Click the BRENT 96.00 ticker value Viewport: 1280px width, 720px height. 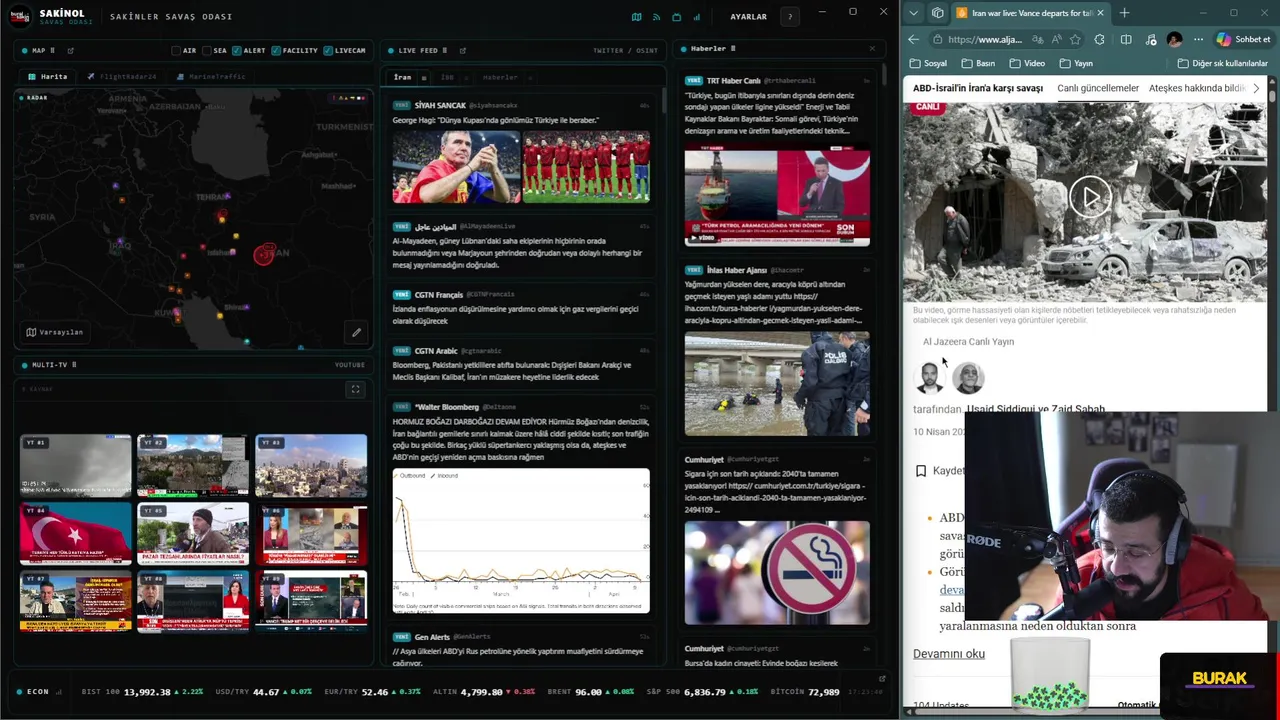pyautogui.click(x=587, y=692)
